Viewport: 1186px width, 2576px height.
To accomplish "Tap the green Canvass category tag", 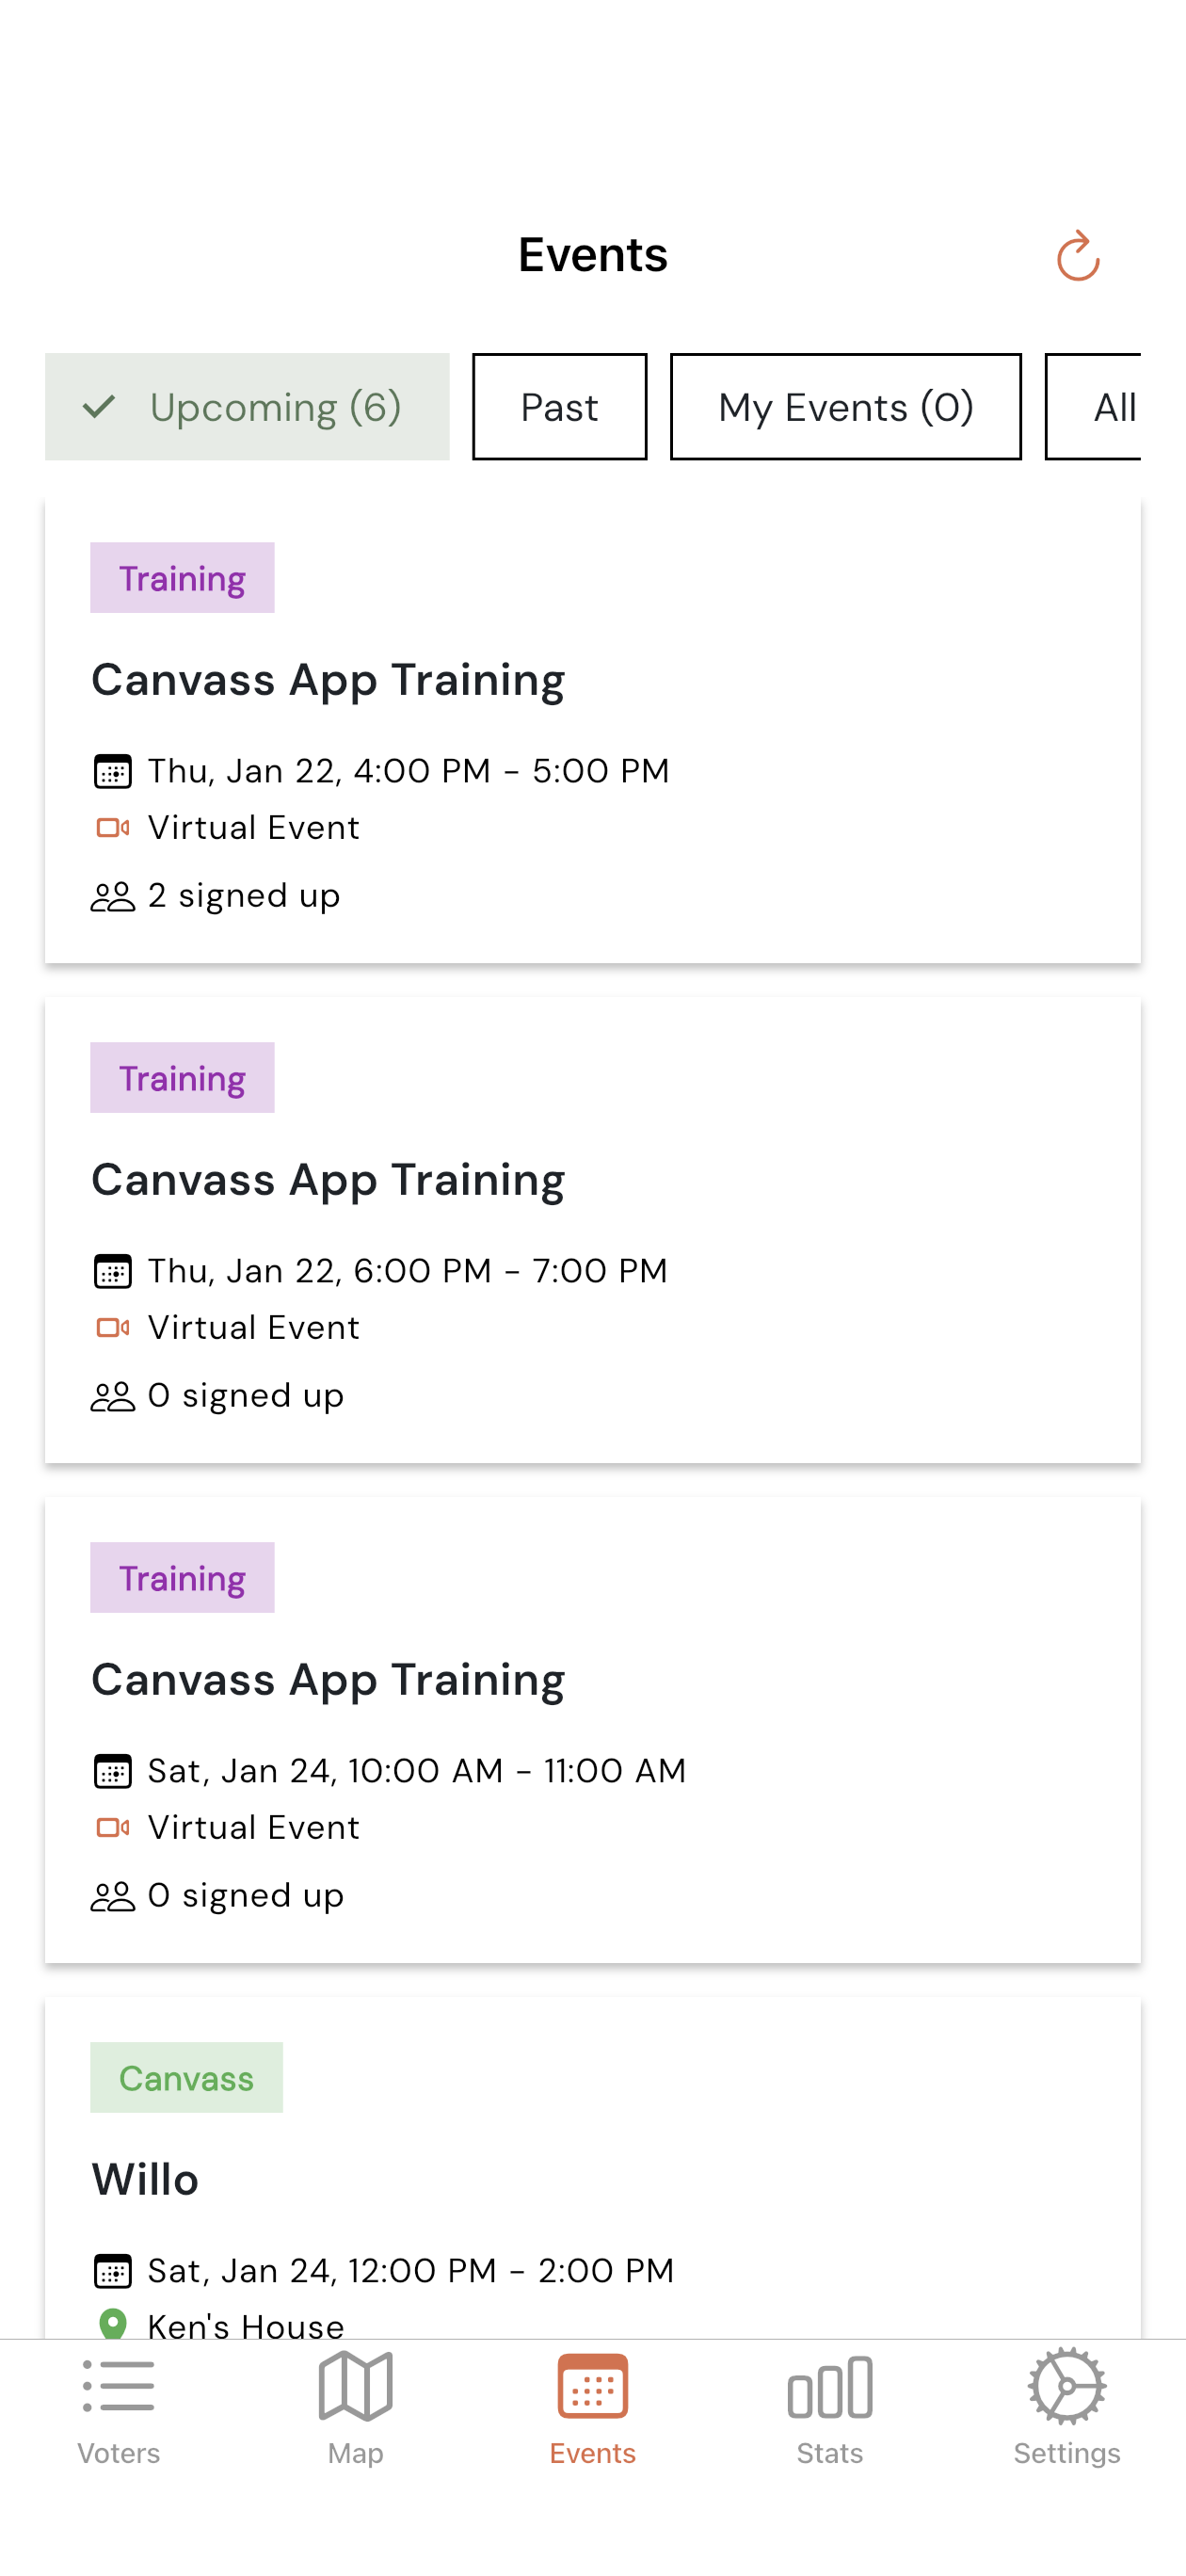I will point(186,2078).
